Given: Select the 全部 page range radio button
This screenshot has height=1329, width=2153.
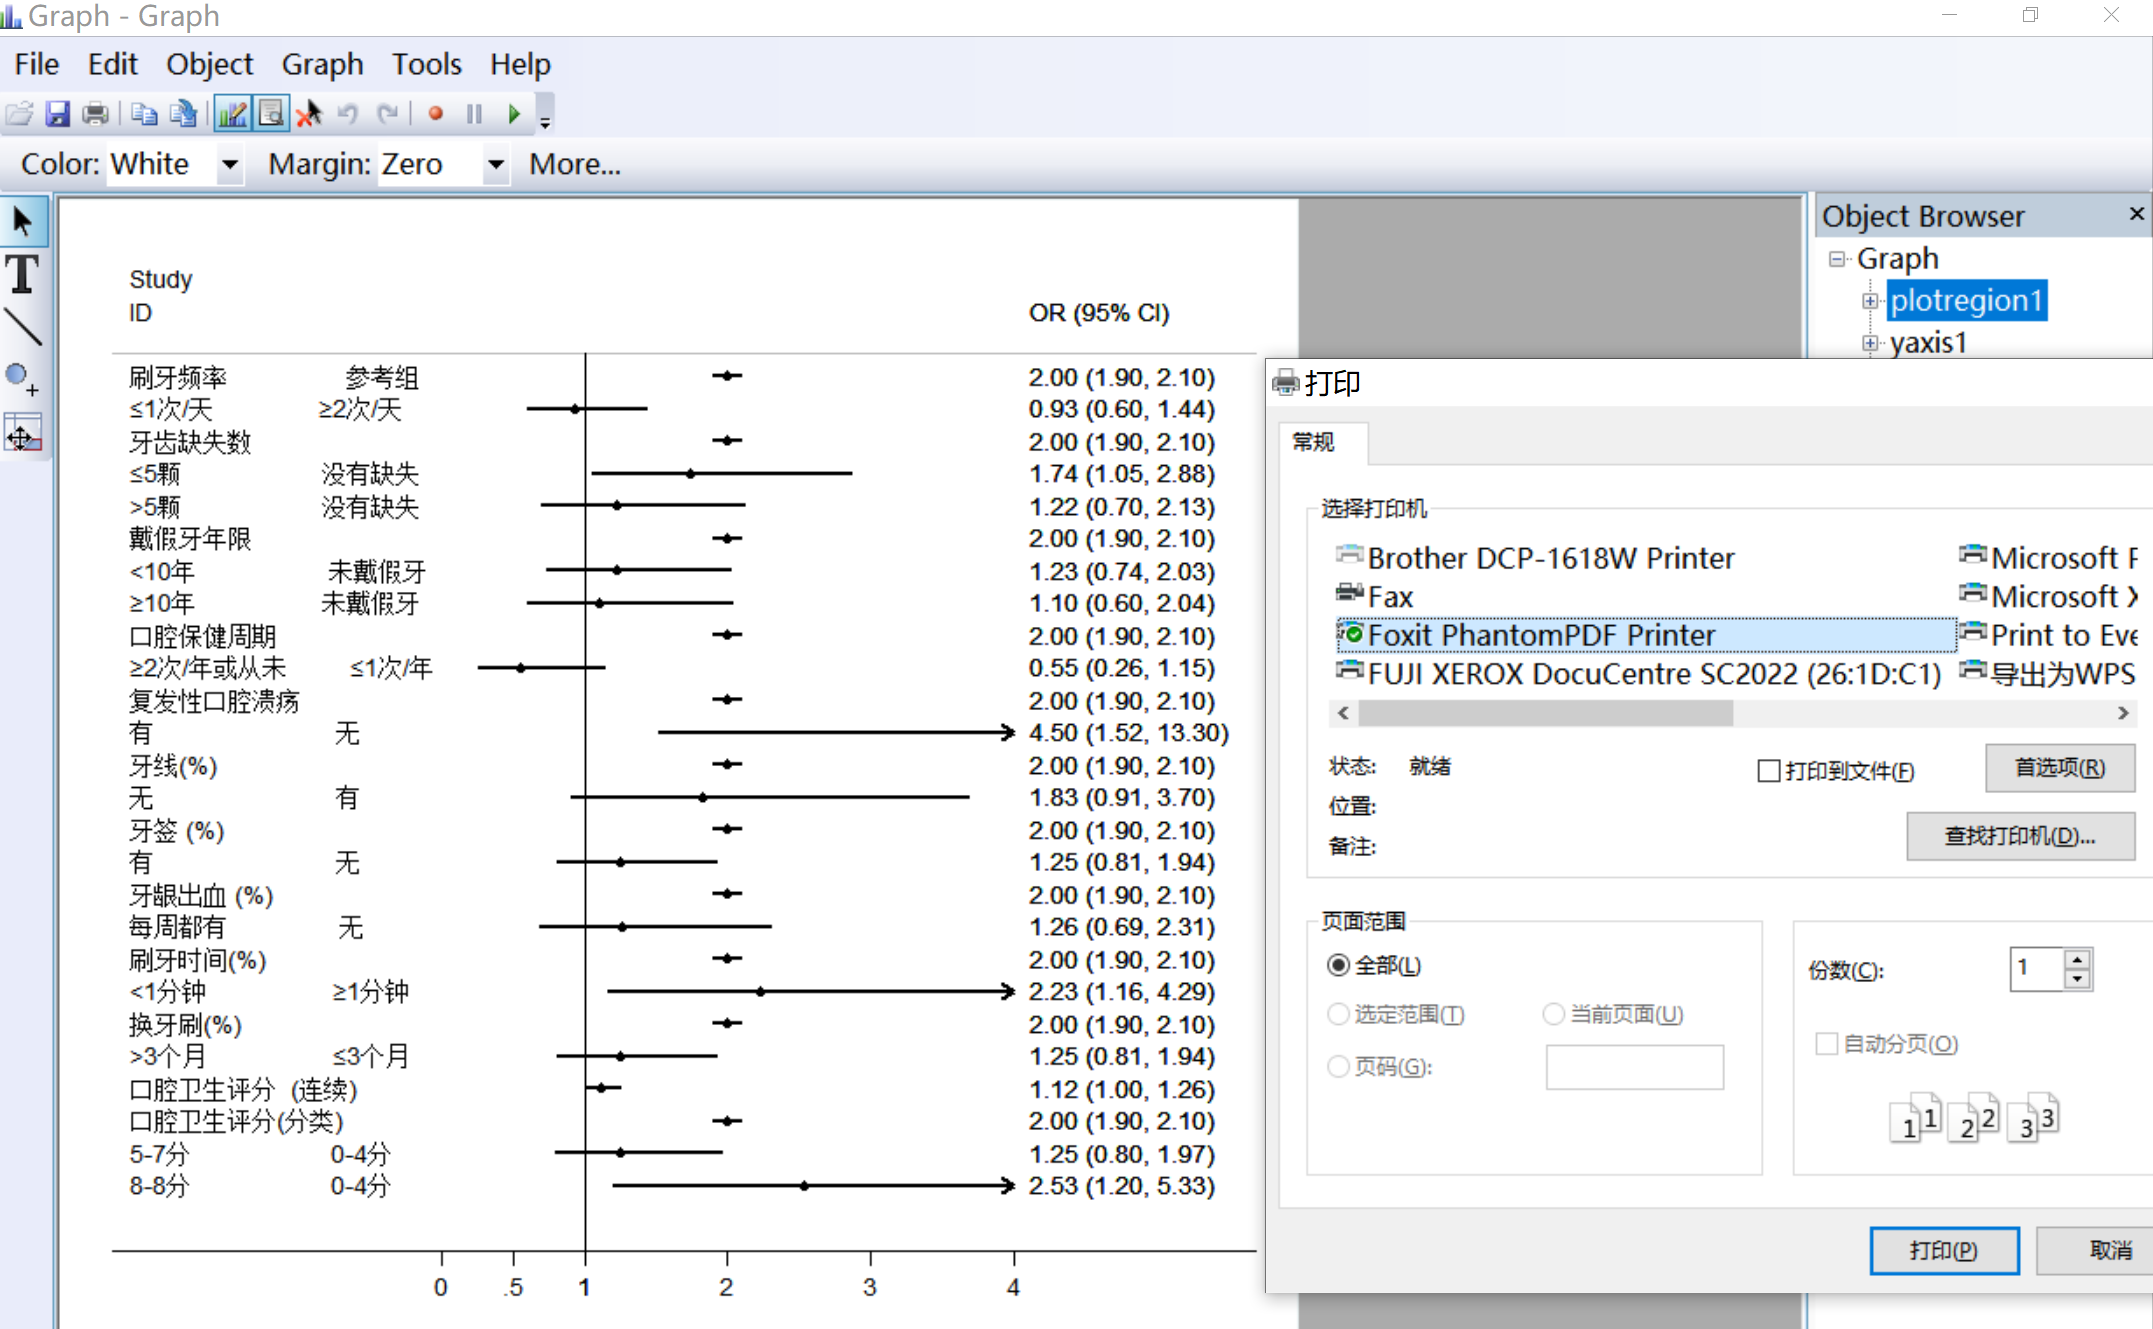Looking at the screenshot, I should (1338, 965).
